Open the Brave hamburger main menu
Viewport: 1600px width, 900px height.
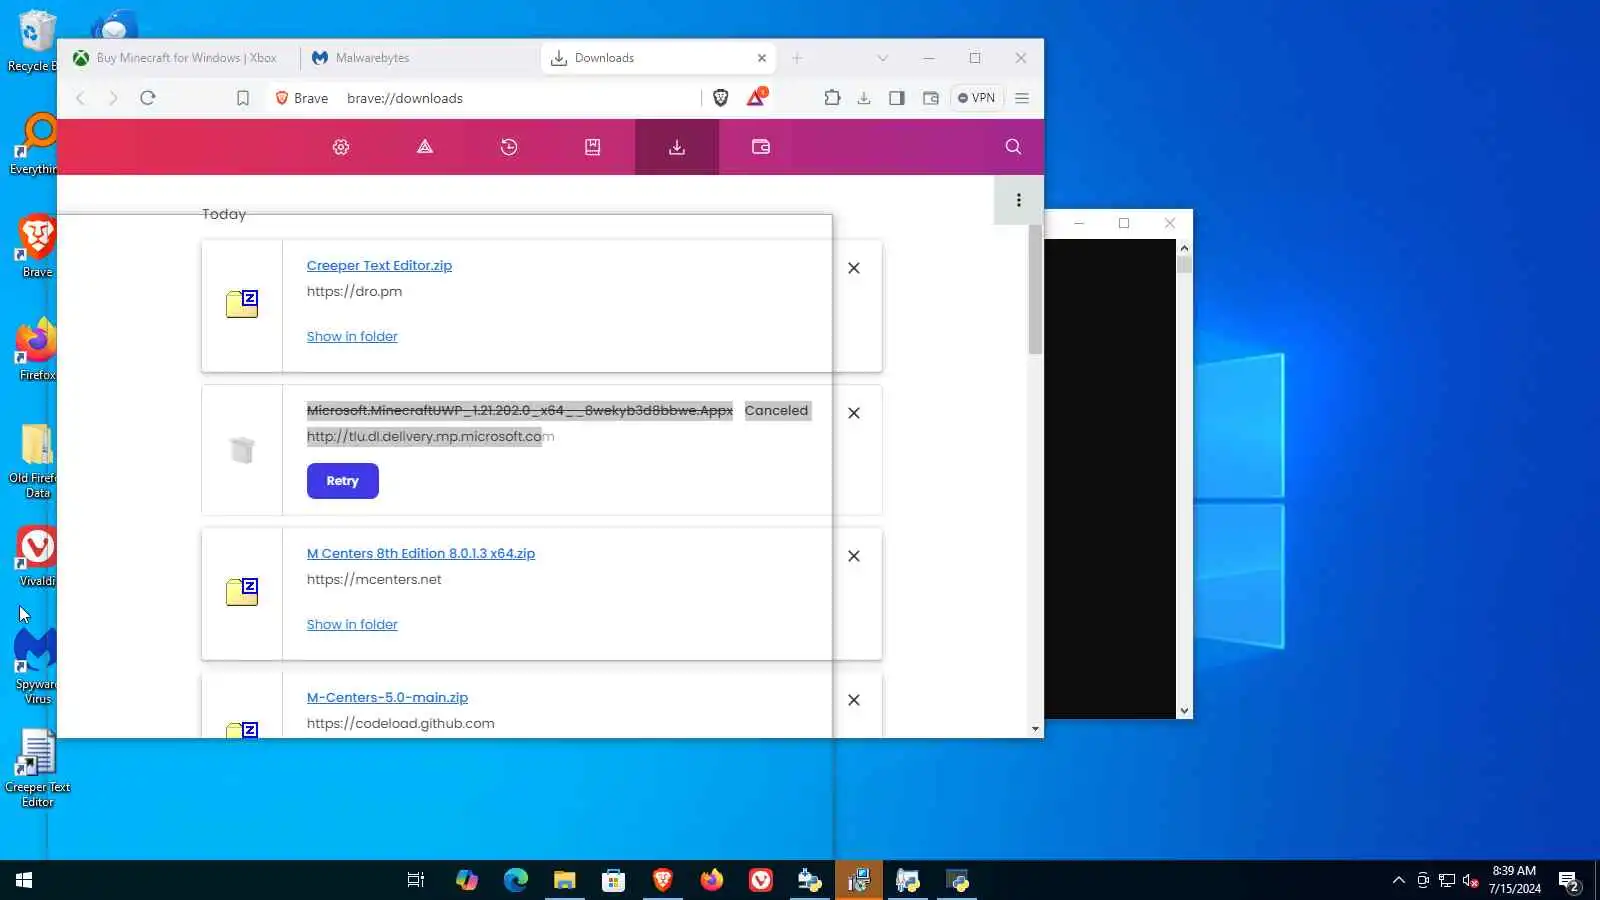(x=1022, y=98)
